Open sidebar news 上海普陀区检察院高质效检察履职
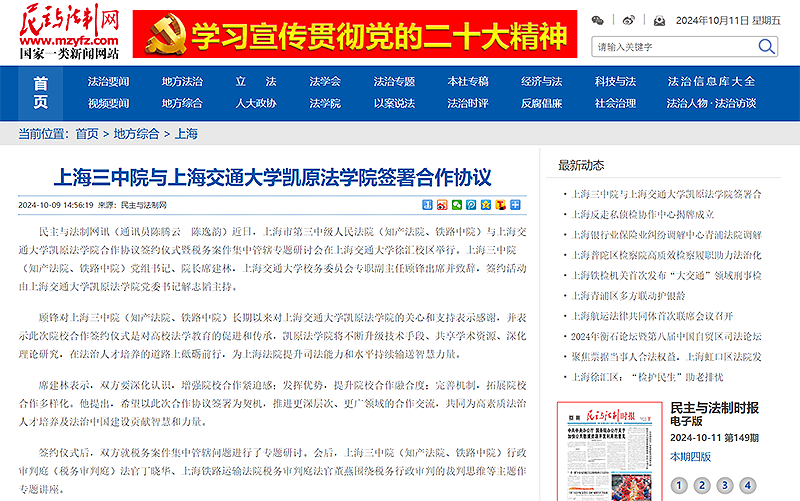 tap(666, 255)
